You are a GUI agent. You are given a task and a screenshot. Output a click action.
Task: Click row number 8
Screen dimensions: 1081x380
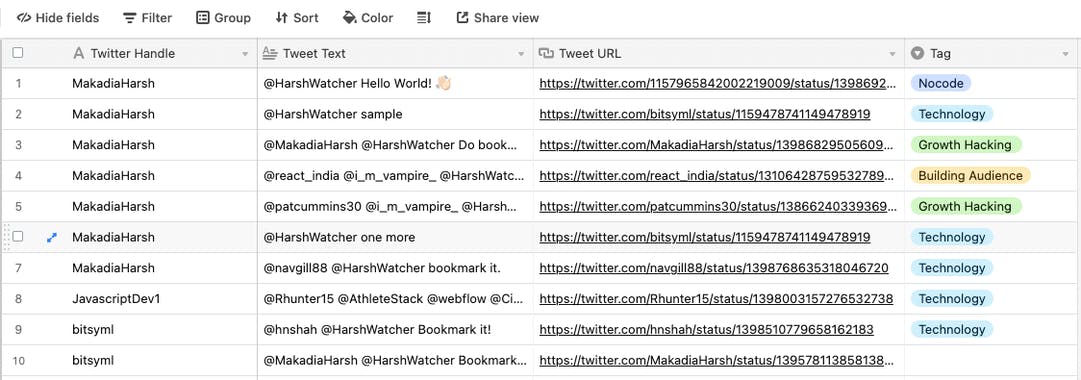[19, 299]
